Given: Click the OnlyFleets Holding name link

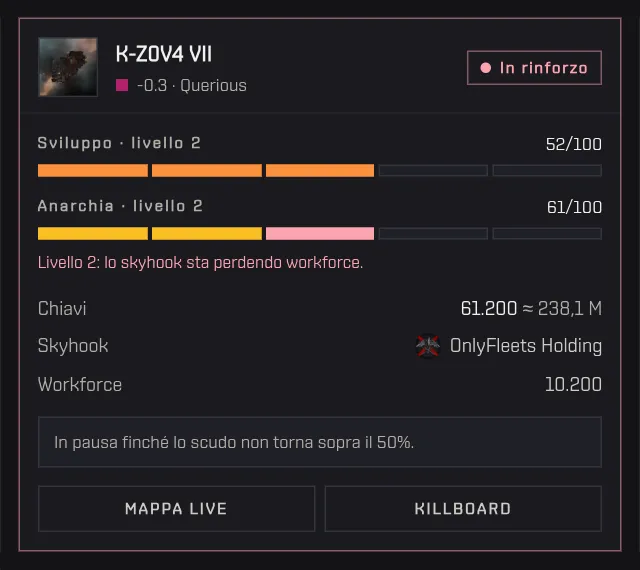Looking at the screenshot, I should (526, 346).
